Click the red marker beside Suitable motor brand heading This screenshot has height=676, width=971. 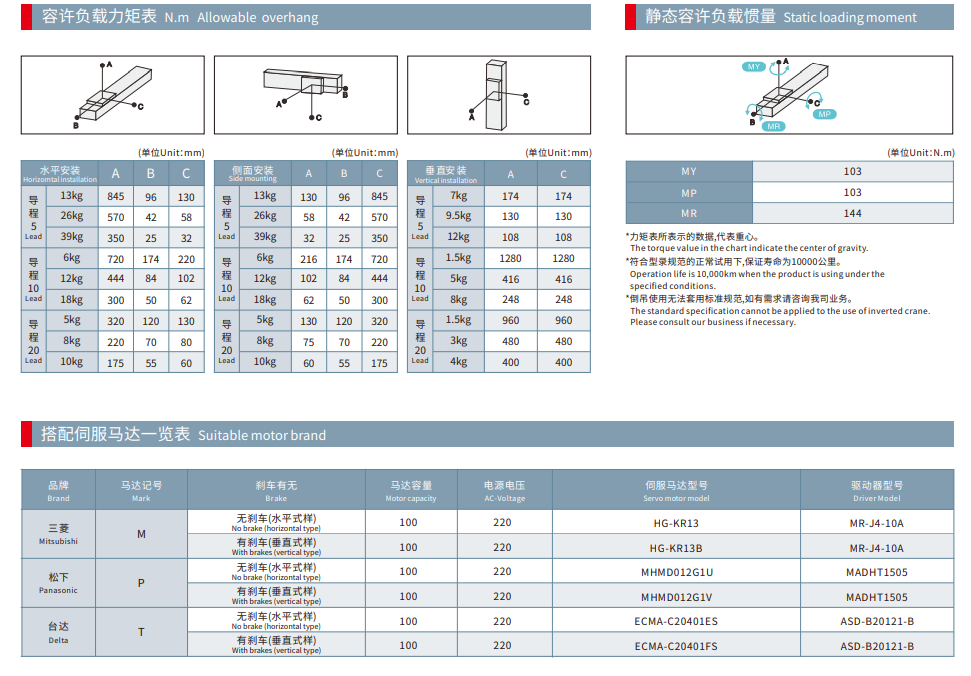tap(25, 434)
